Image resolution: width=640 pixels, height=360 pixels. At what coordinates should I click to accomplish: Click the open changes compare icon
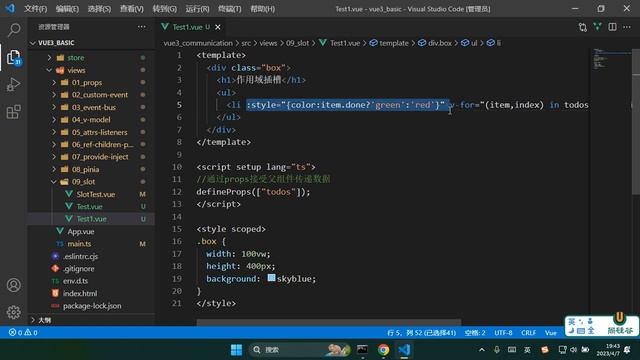click(x=583, y=27)
